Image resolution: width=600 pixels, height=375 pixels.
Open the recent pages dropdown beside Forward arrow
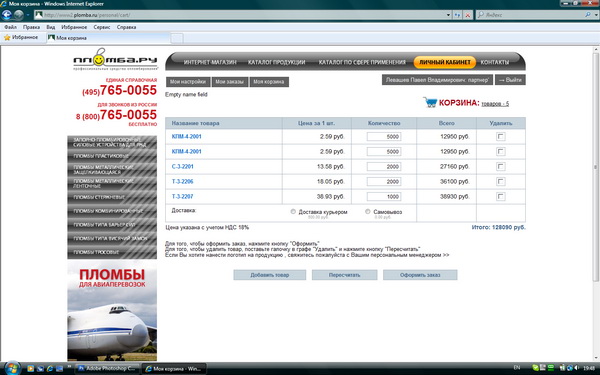click(x=28, y=15)
